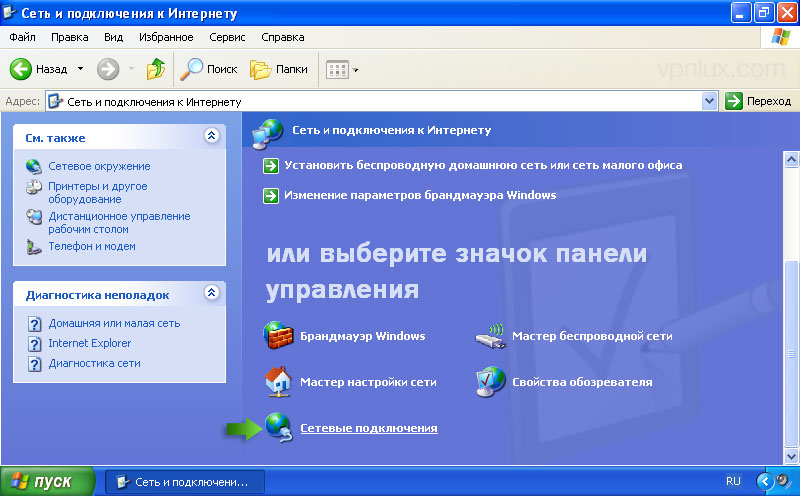Toggle the Папки folders pane
This screenshot has height=496, width=800.
pyautogui.click(x=279, y=69)
